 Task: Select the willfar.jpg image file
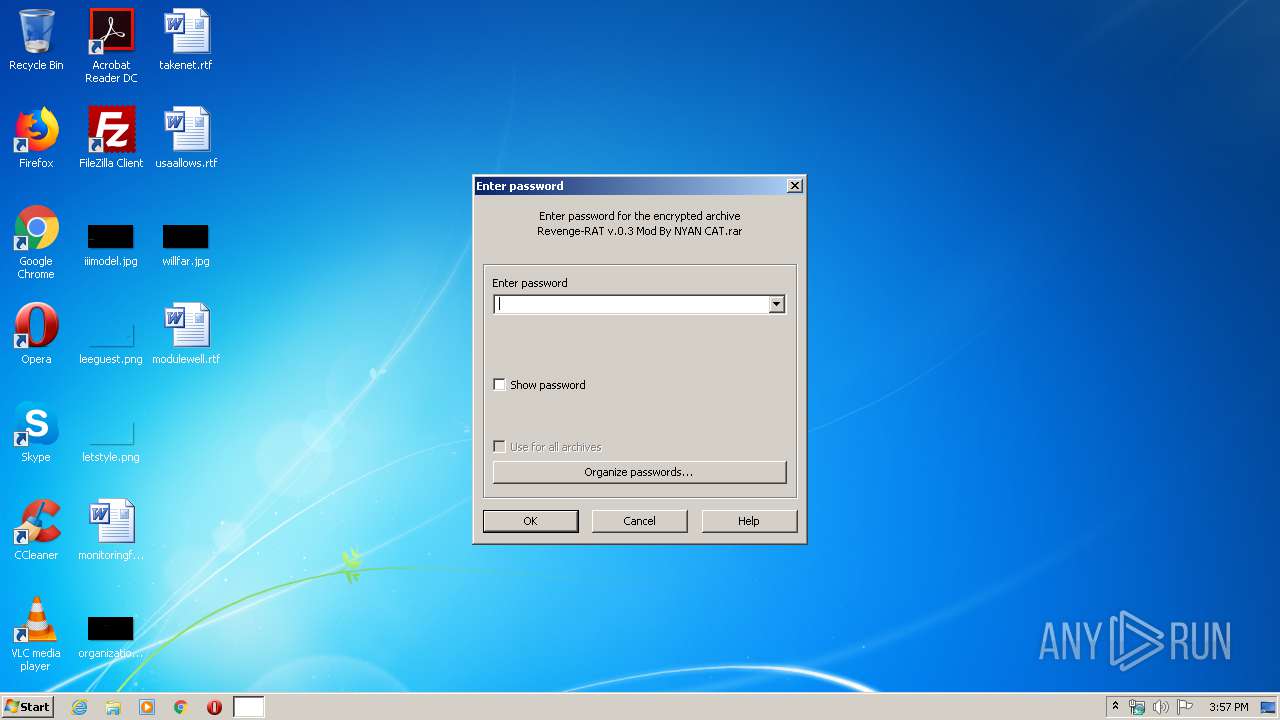pos(186,246)
